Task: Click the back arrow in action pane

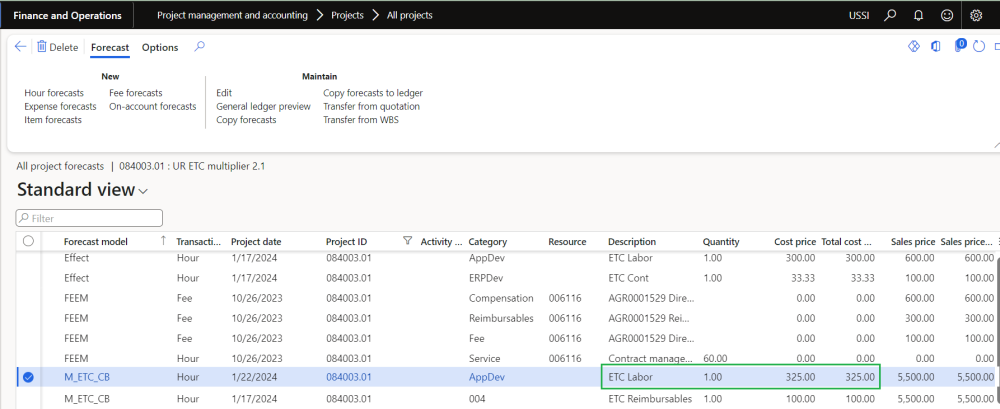Action: tap(20, 47)
